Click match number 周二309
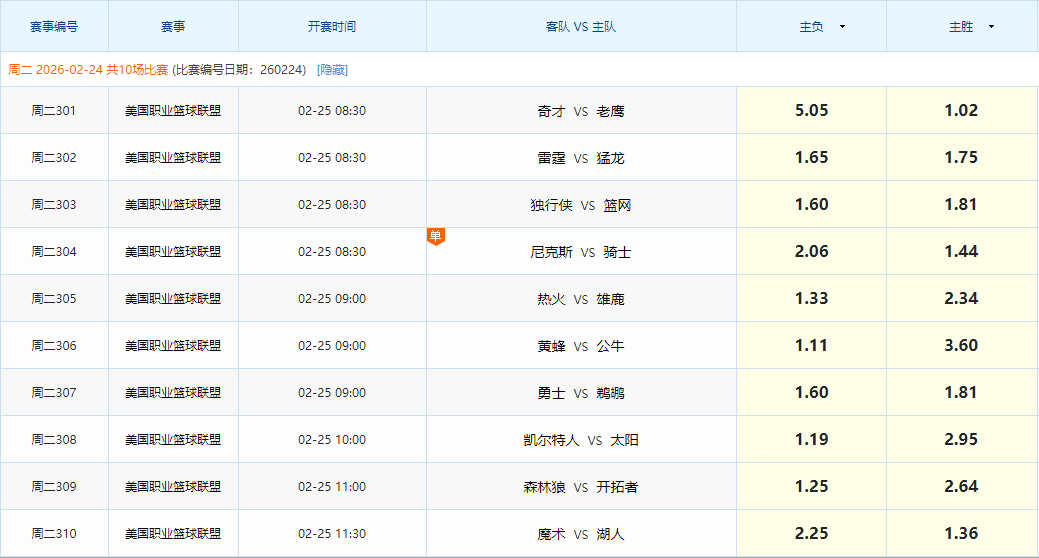This screenshot has height=558, width=1039. tap(54, 487)
